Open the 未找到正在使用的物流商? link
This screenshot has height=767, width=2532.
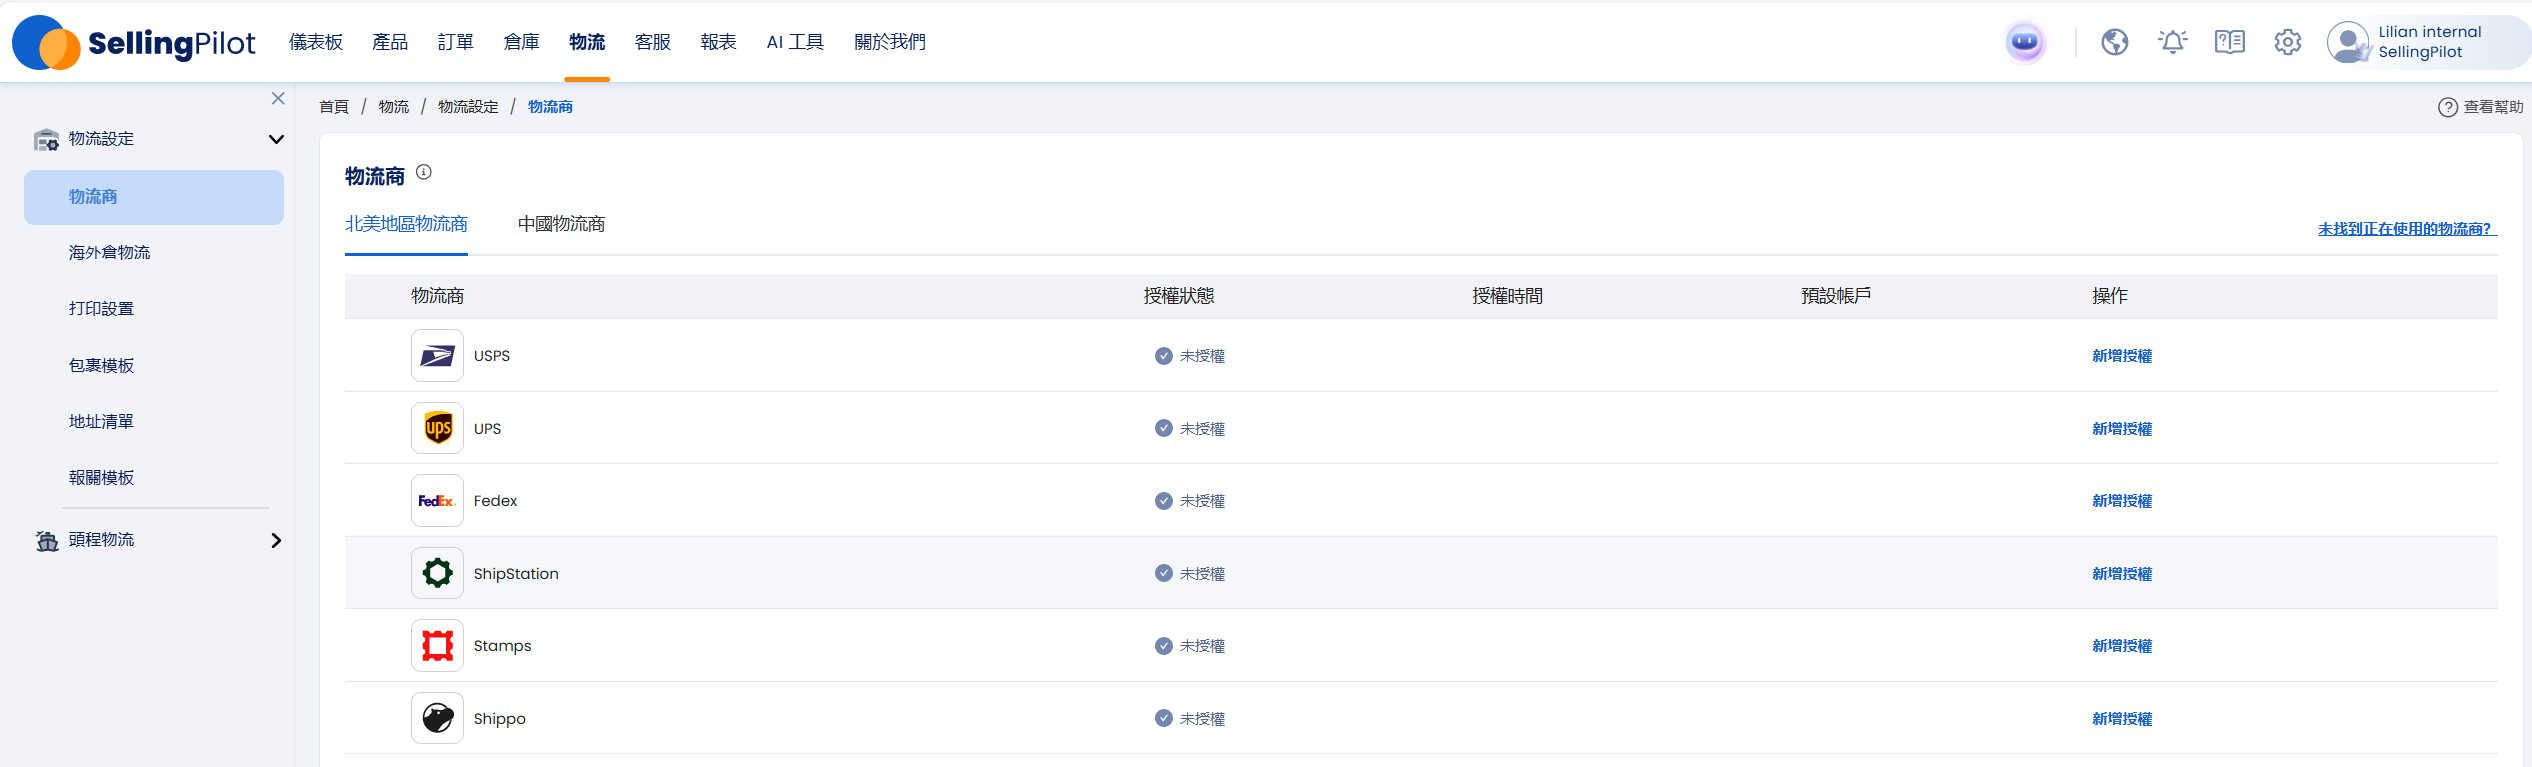(2405, 229)
